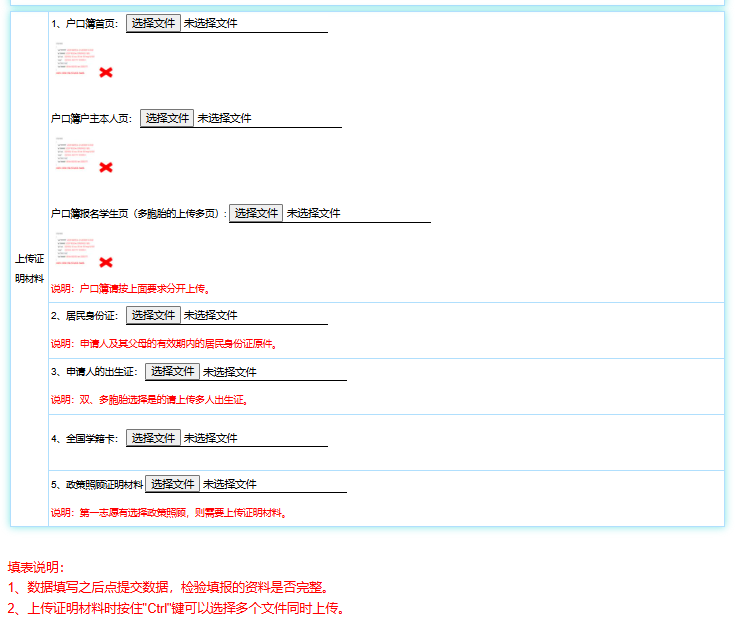735x630 pixels.
Task: Click 未选择文件 text next to 政策照顾证明材料
Action: [x=230, y=484]
